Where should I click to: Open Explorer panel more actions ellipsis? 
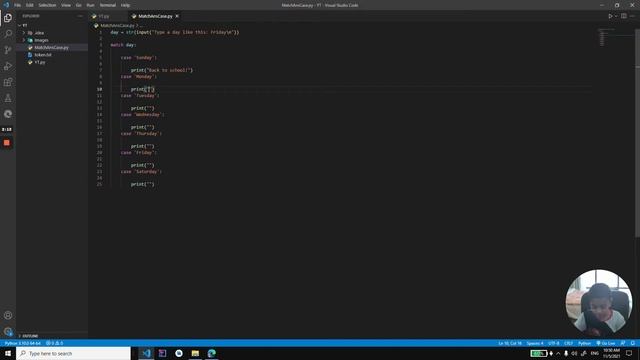80,16
